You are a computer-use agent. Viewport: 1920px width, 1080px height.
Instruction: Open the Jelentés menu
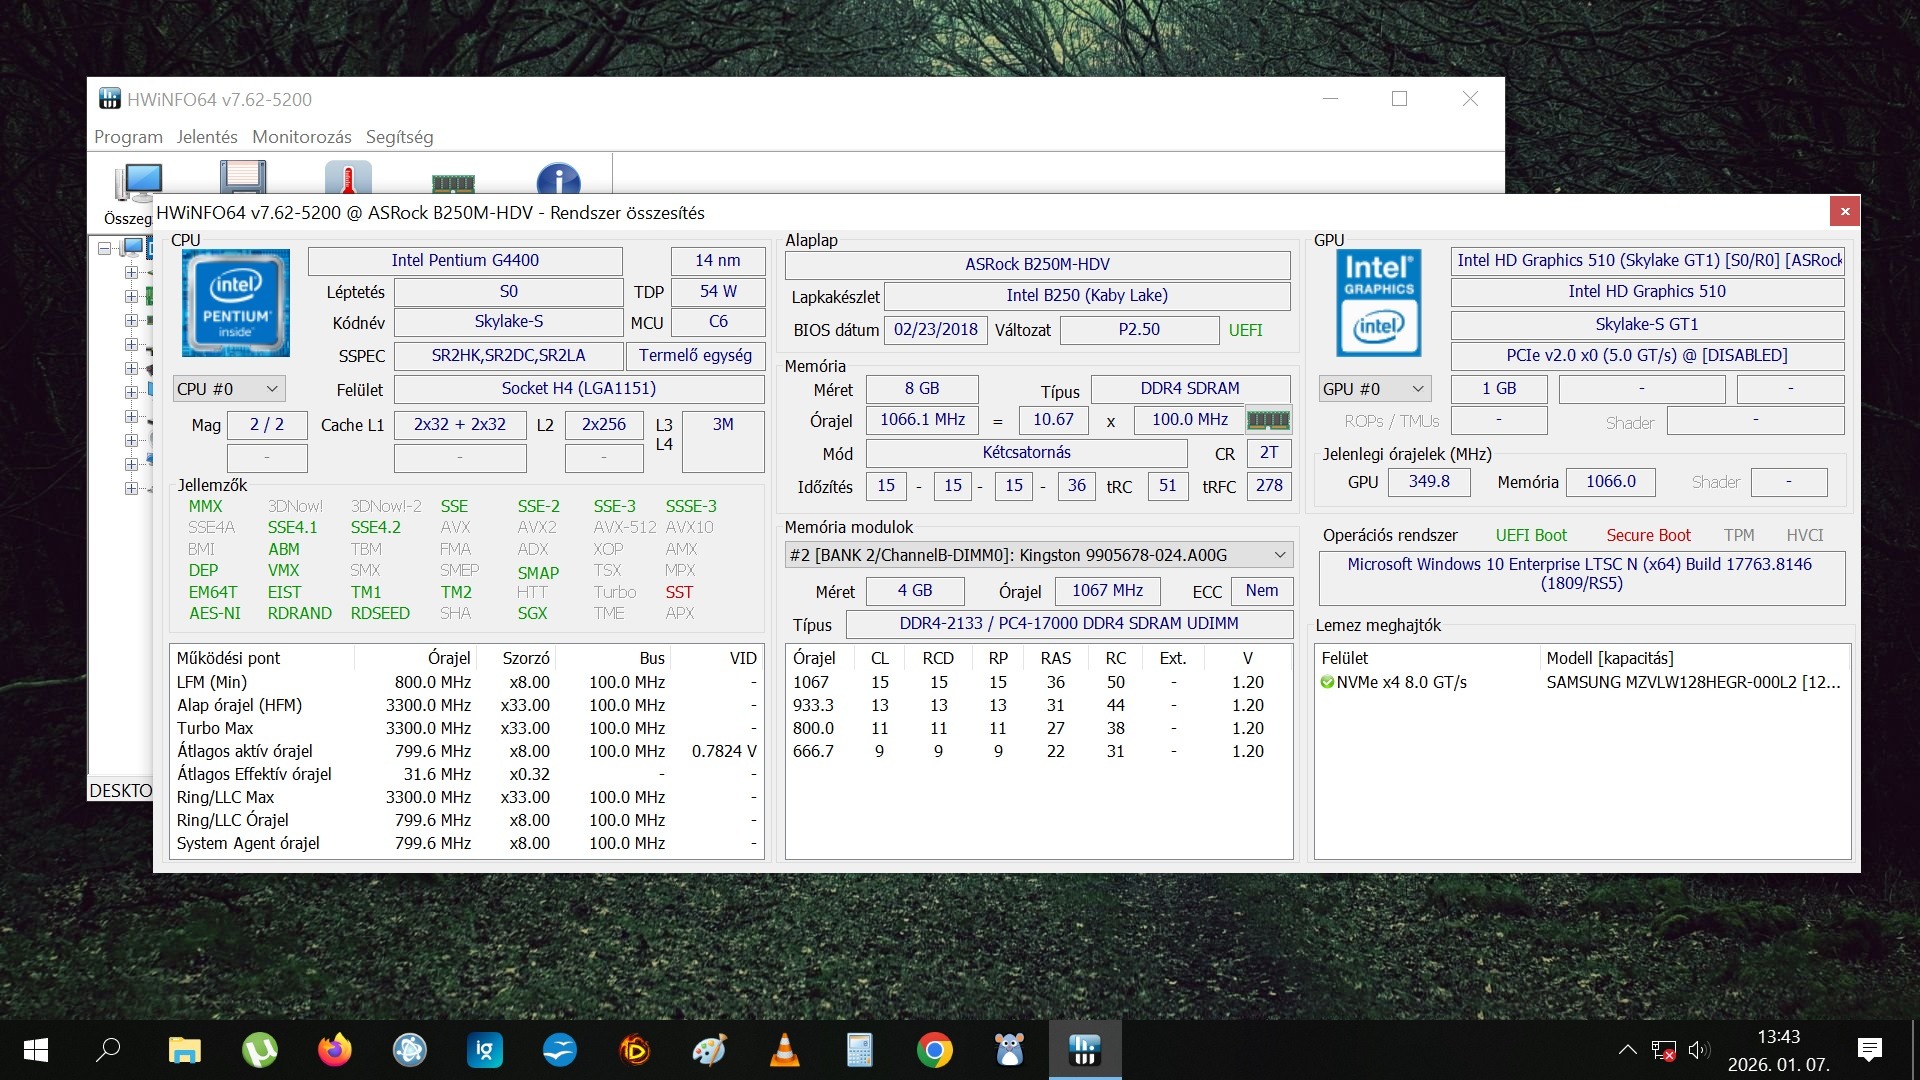click(207, 137)
